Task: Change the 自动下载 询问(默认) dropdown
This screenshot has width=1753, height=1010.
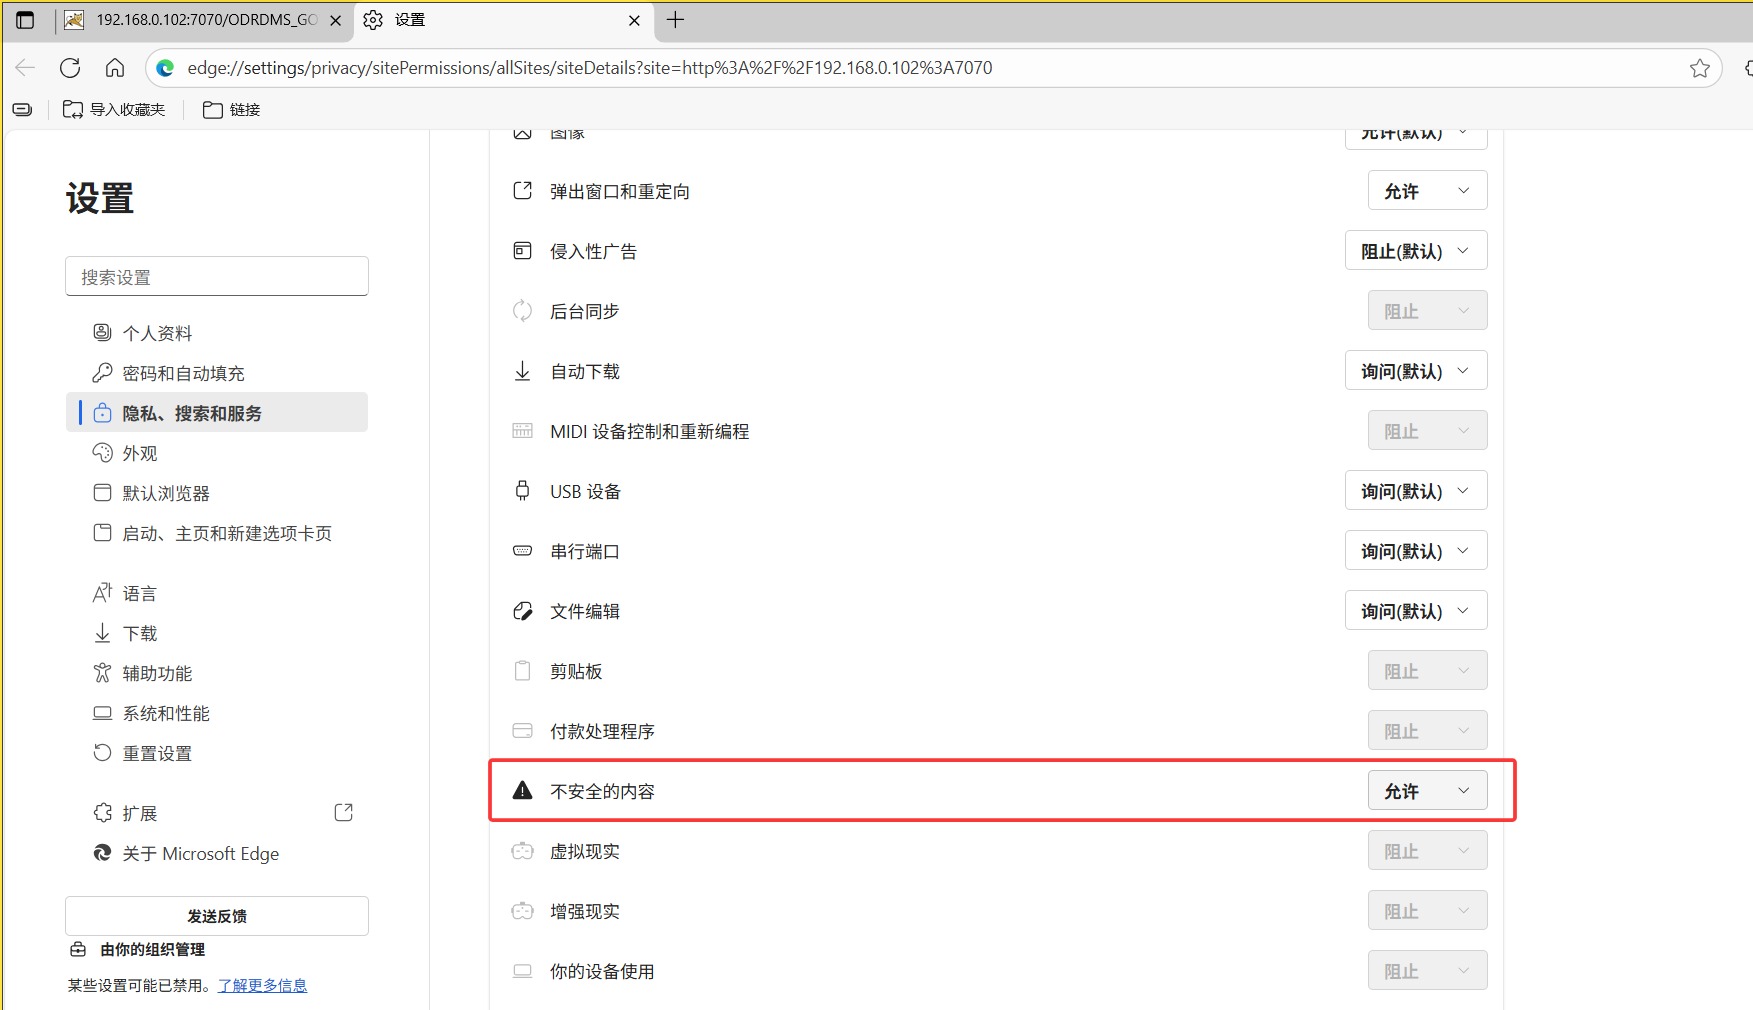Action: [1415, 370]
